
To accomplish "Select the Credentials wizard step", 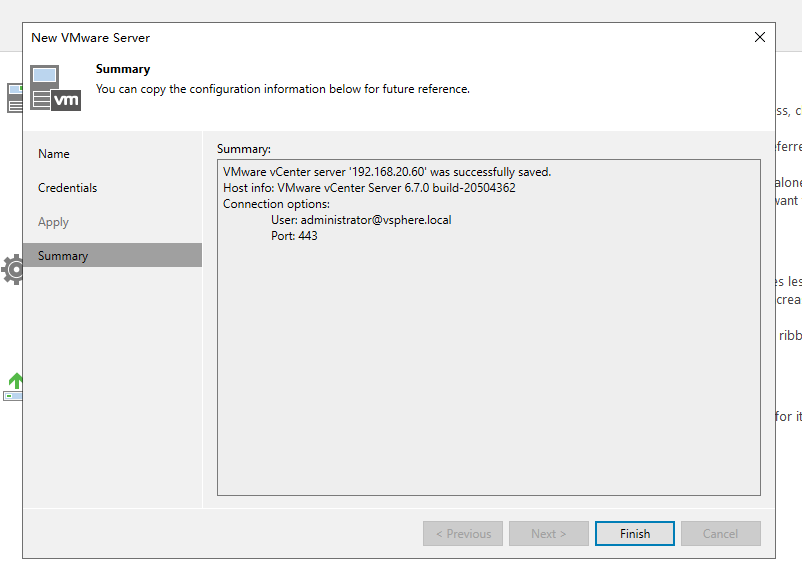I will tap(68, 188).
